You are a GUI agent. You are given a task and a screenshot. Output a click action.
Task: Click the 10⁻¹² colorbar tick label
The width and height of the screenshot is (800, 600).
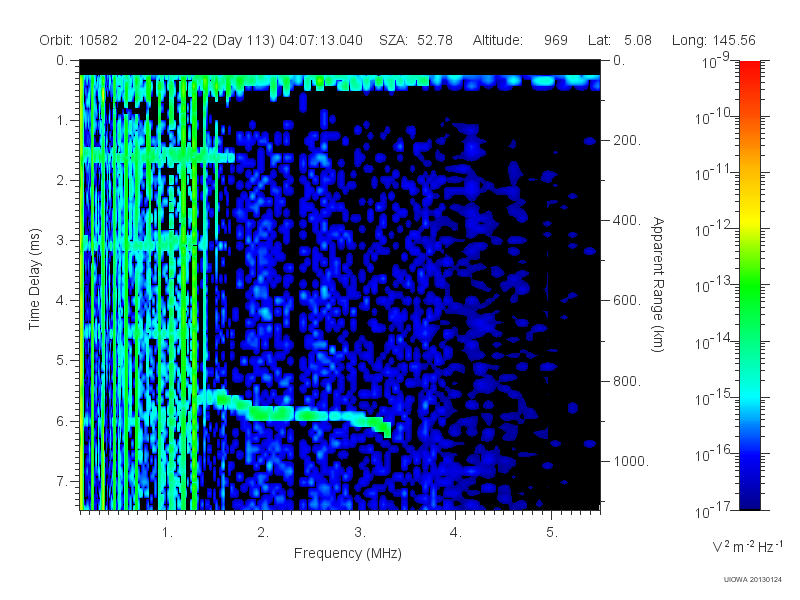point(714,229)
